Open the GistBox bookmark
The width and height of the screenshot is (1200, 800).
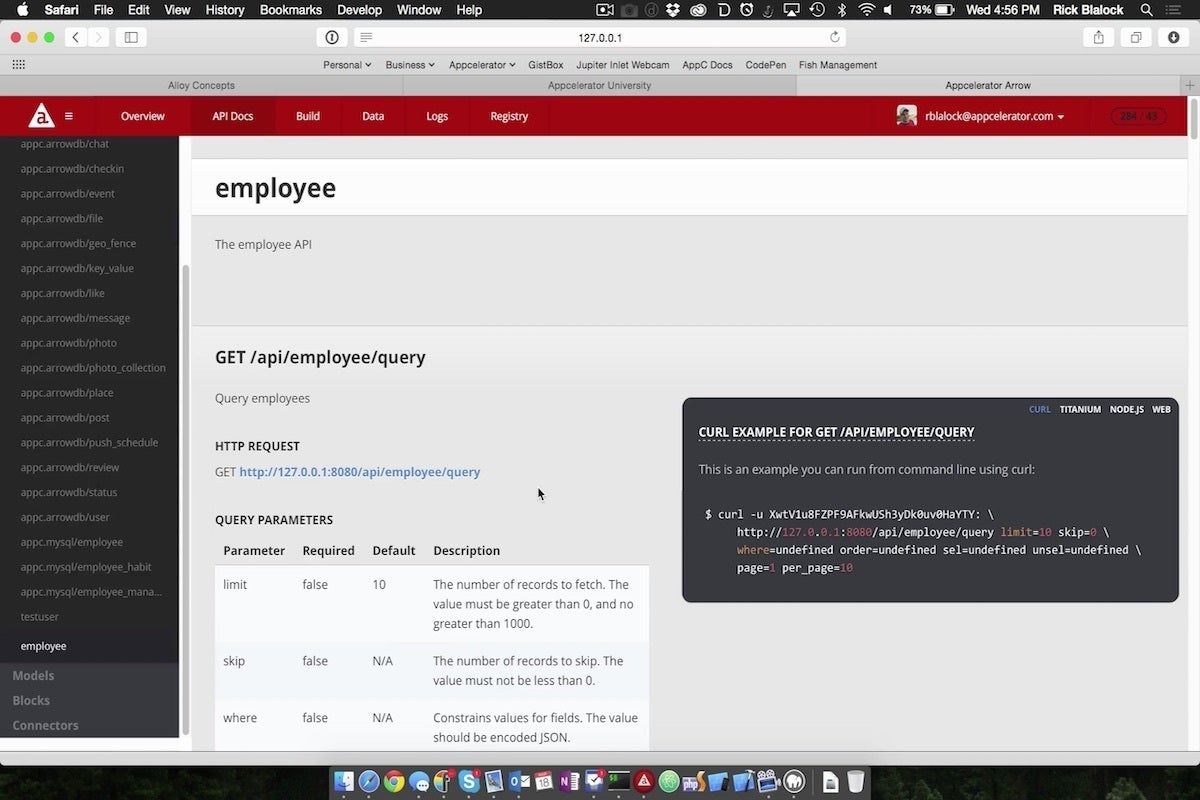pos(546,65)
